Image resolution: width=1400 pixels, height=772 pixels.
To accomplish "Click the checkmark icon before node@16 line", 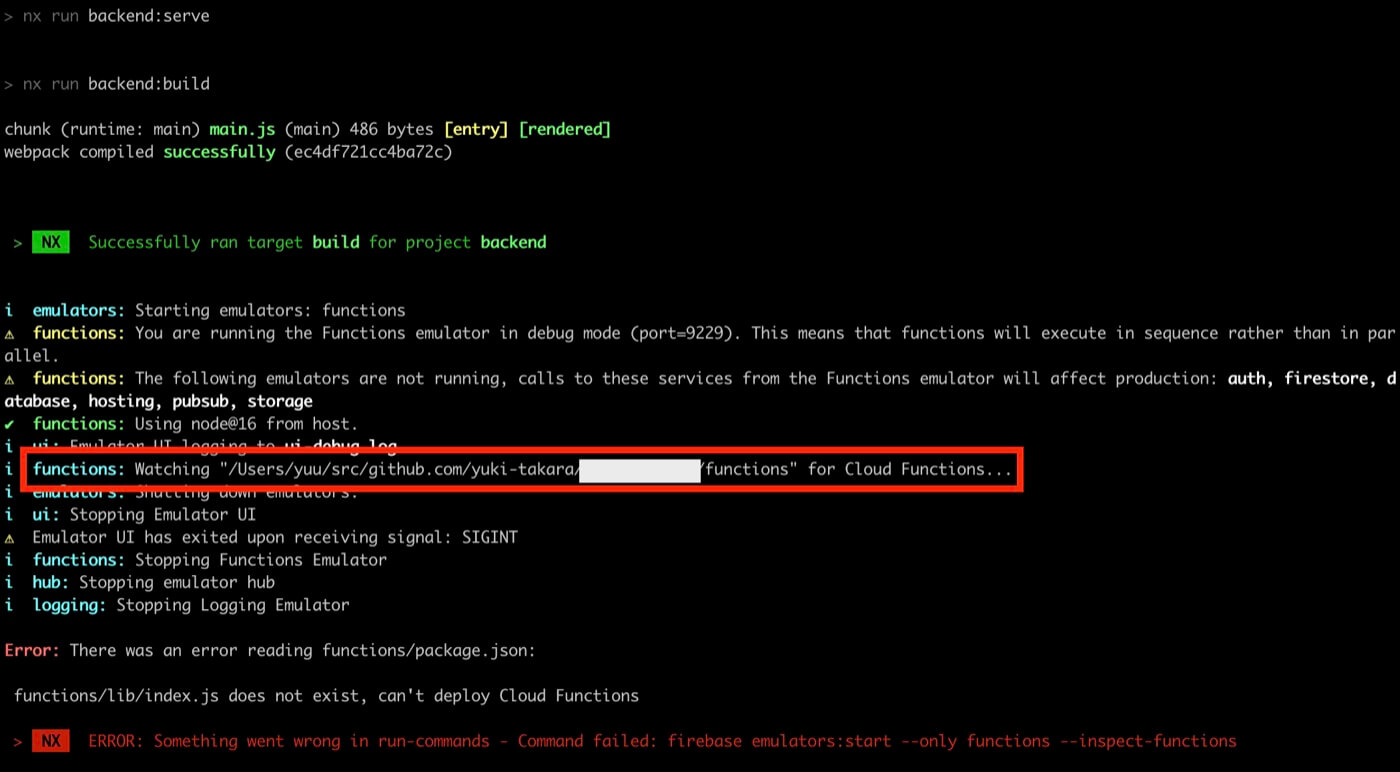I will 9,423.
